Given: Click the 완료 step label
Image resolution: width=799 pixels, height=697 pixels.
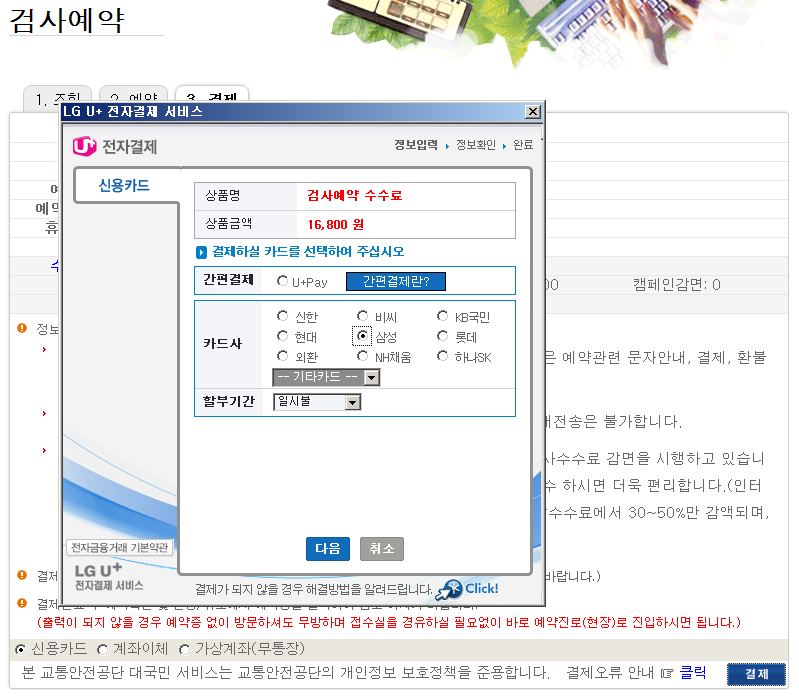Looking at the screenshot, I should tap(523, 145).
